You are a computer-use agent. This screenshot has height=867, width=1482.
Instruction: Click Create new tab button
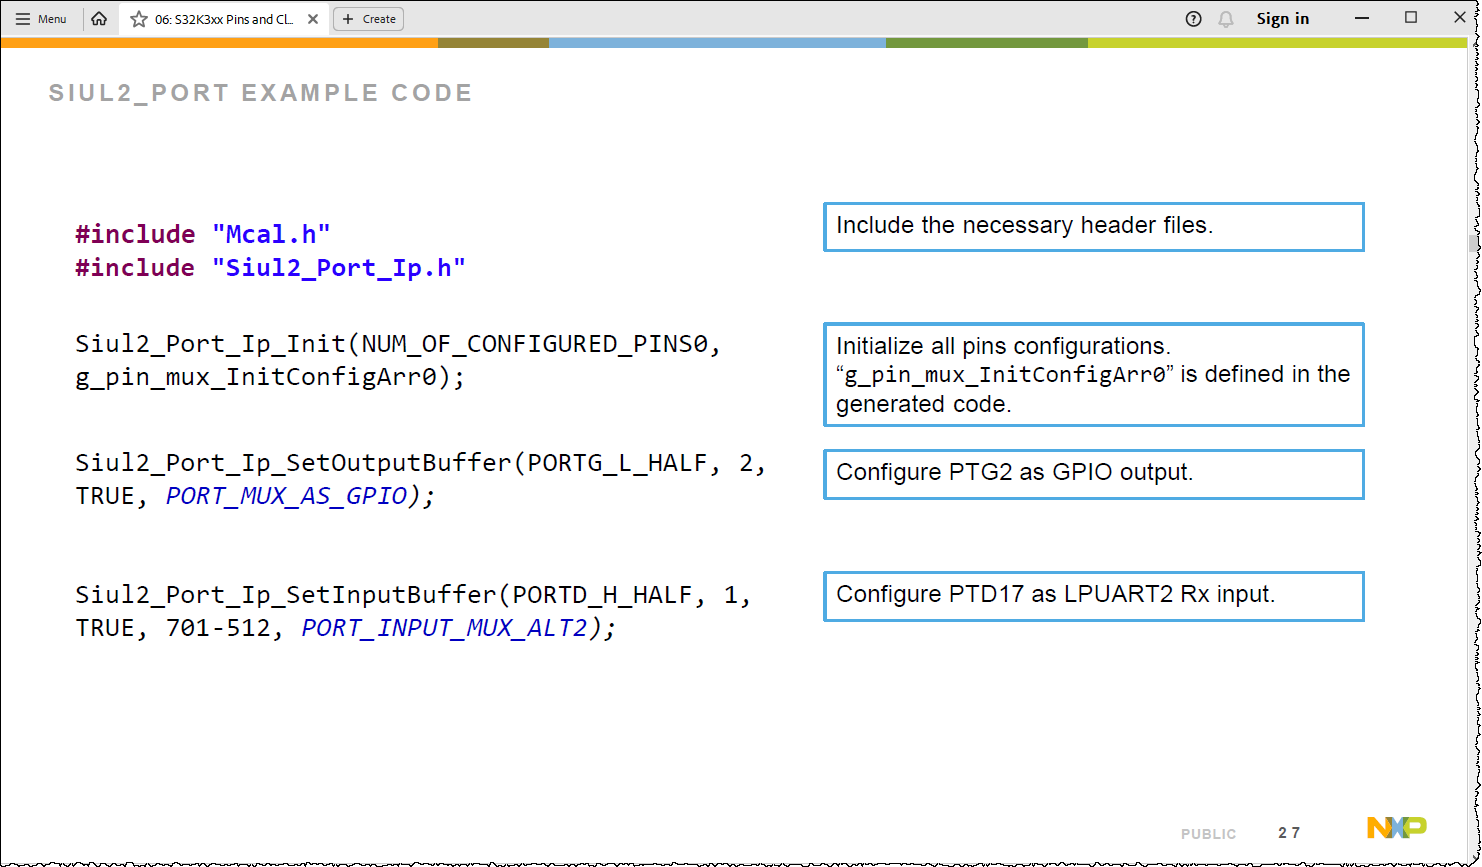(x=369, y=19)
